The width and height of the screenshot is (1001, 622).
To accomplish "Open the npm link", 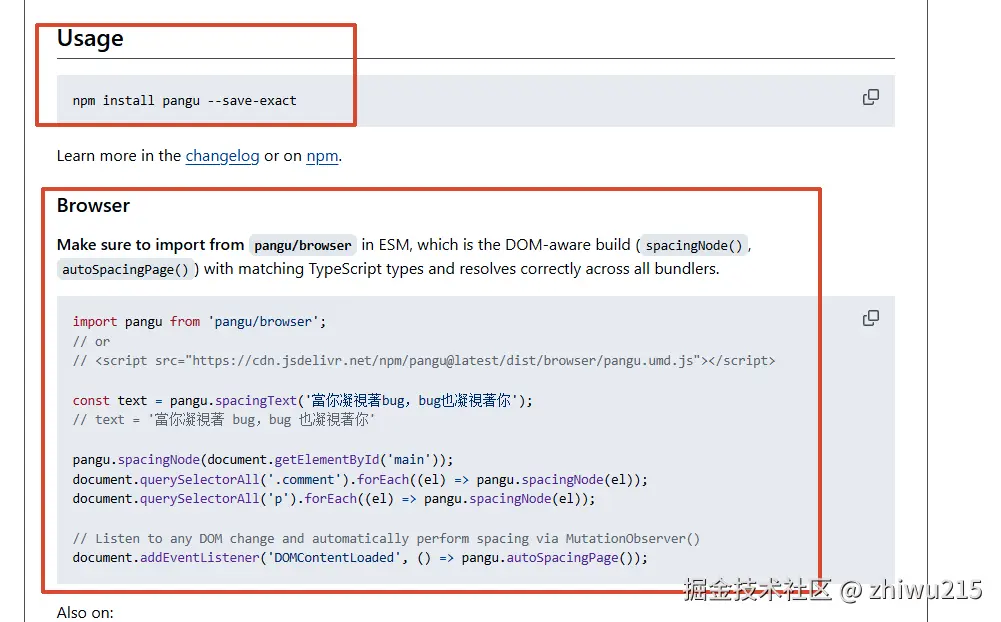I will pos(322,156).
